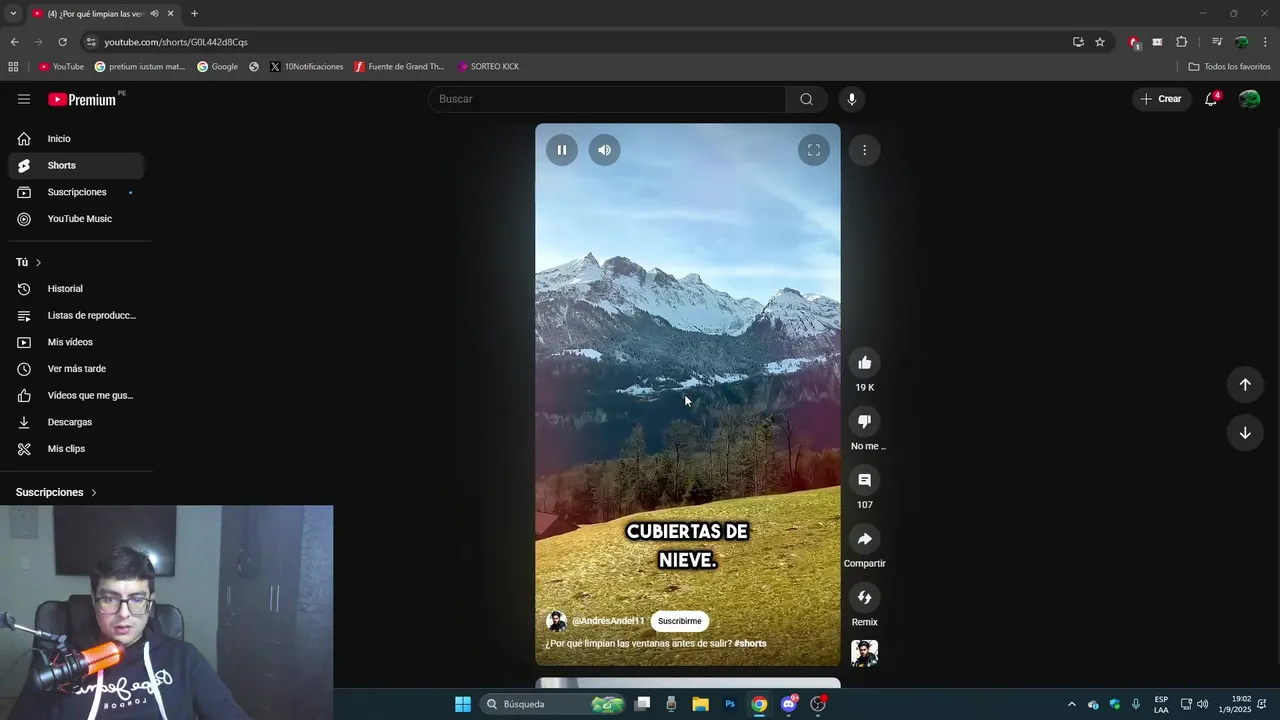This screenshot has height=720, width=1280.
Task: View site information icon in the address bar
Action: click(x=91, y=42)
